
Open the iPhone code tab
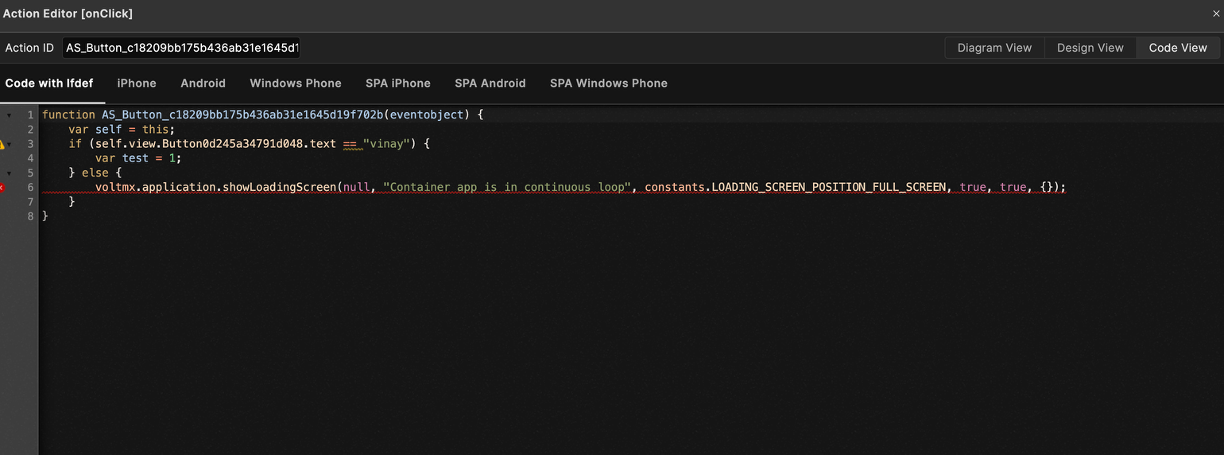pos(136,83)
